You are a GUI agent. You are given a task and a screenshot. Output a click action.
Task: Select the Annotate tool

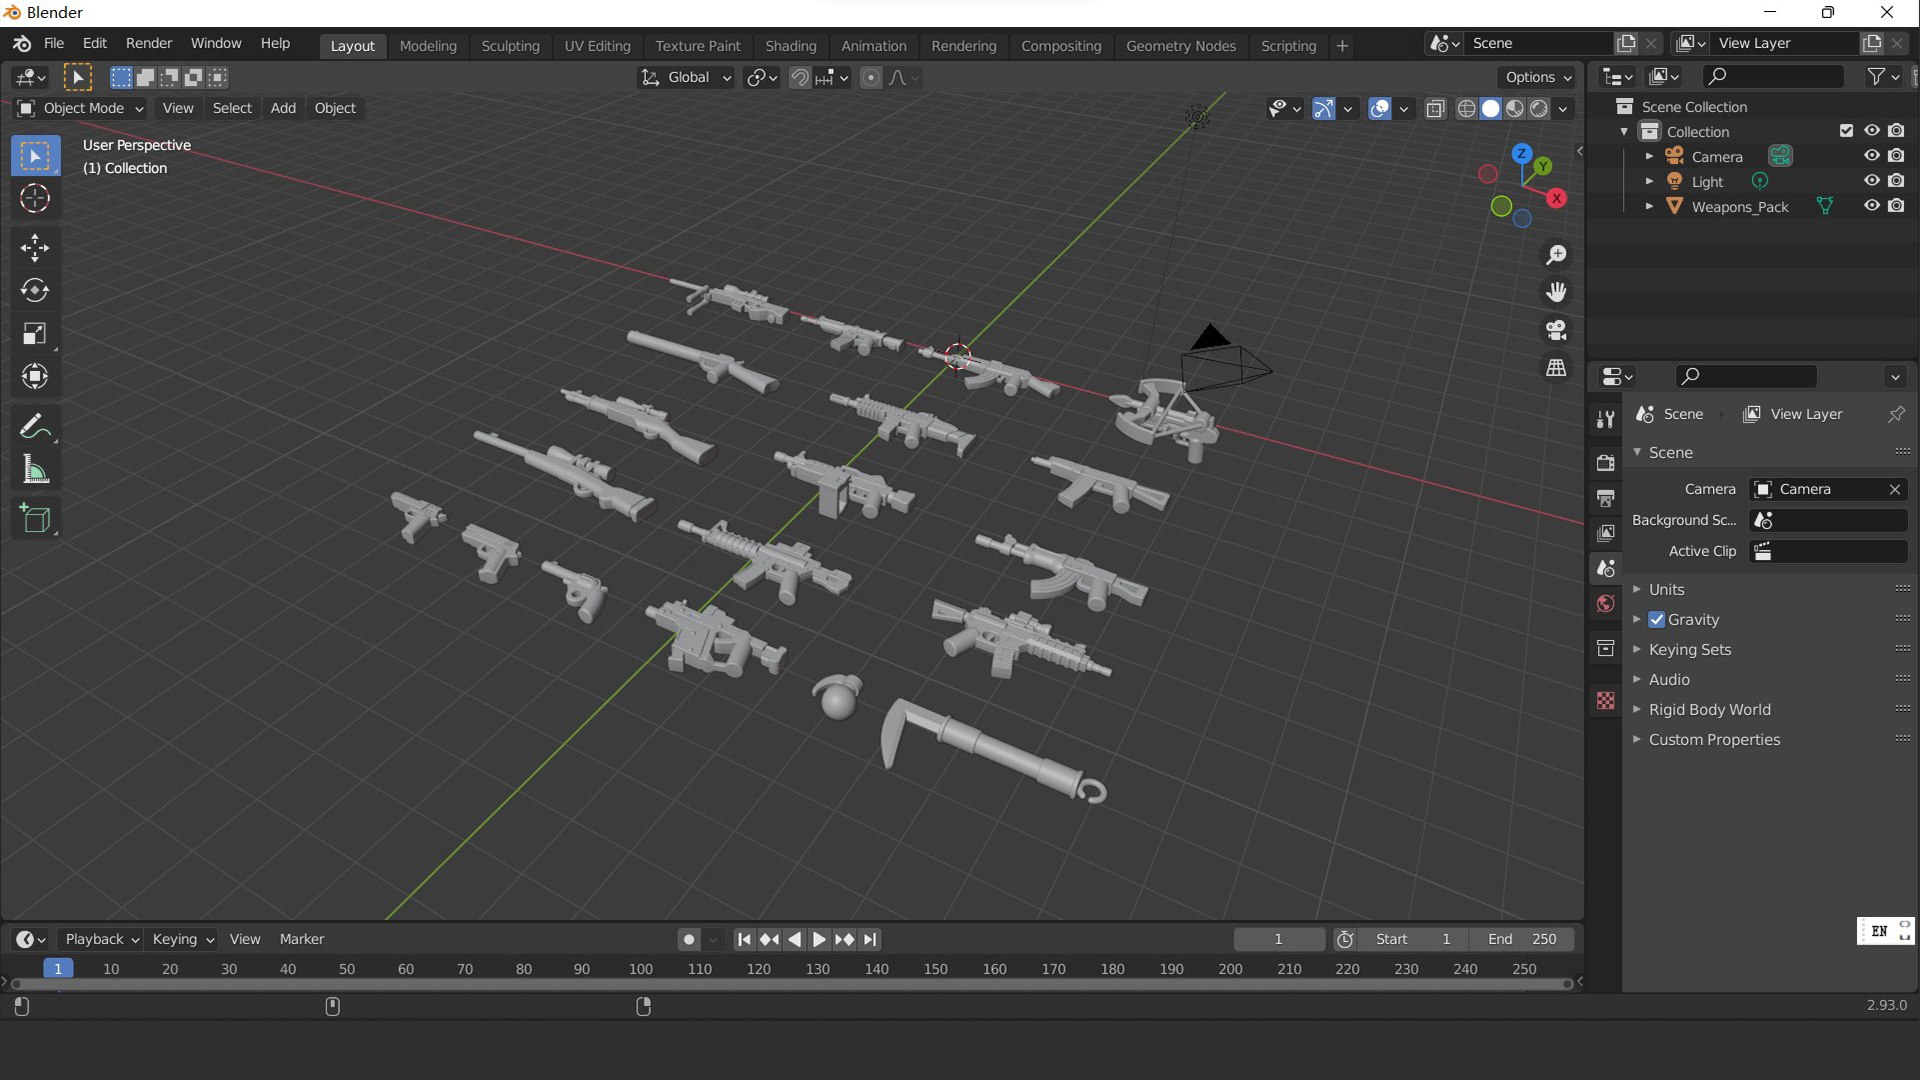(35, 427)
